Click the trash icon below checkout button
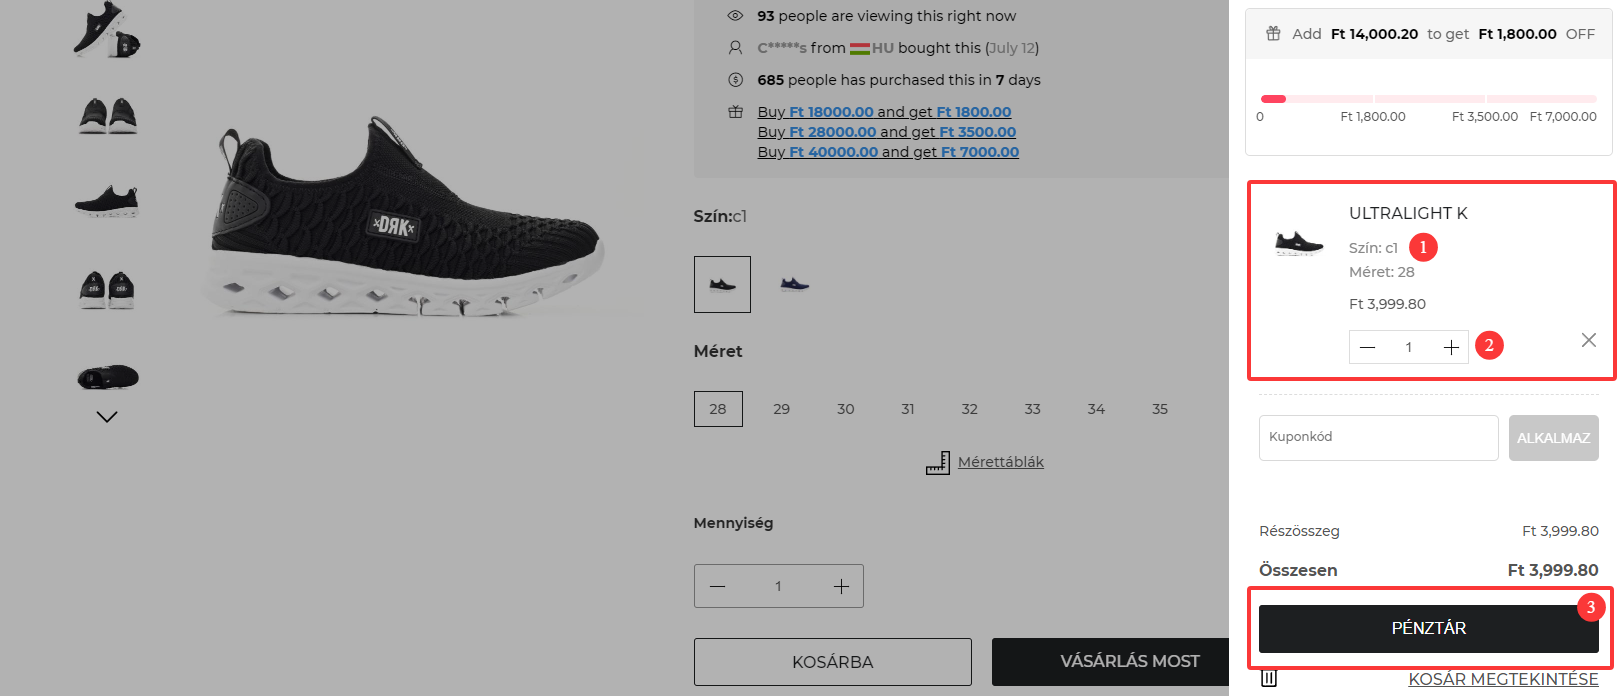Image resolution: width=1623 pixels, height=696 pixels. 1269,678
